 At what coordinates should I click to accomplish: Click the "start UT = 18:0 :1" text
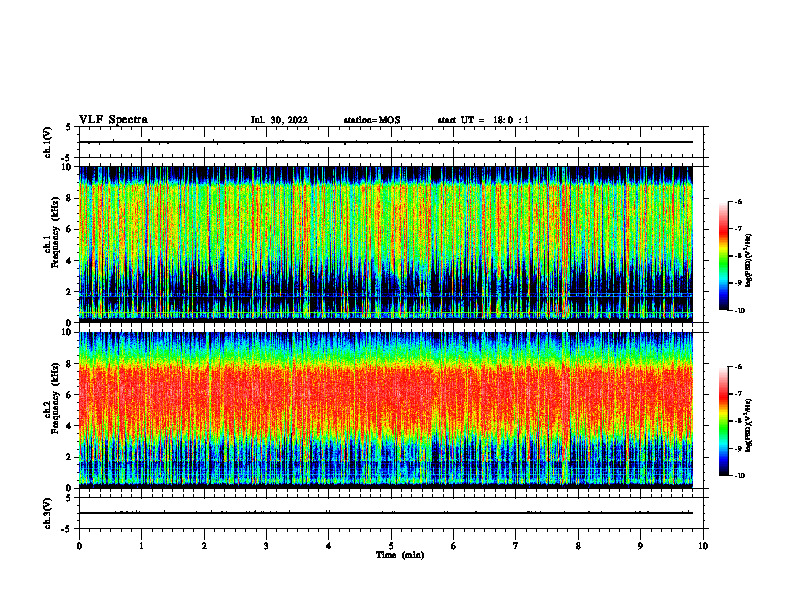pyautogui.click(x=483, y=120)
